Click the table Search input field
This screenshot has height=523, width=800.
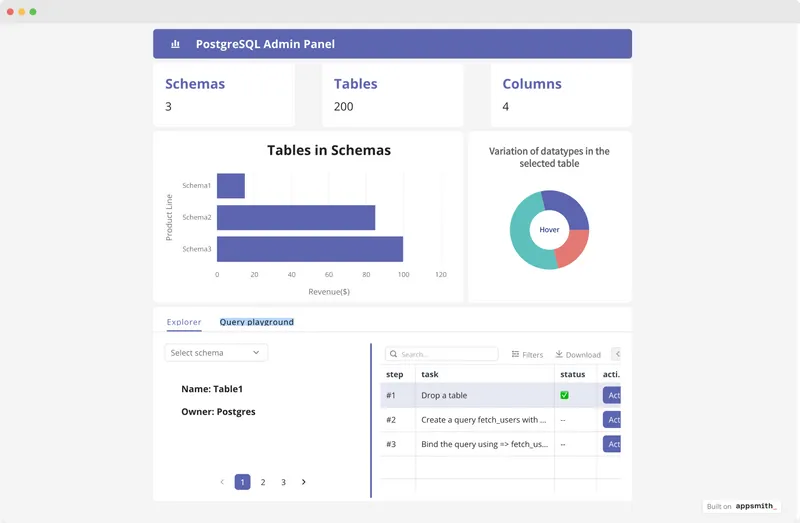pos(442,354)
